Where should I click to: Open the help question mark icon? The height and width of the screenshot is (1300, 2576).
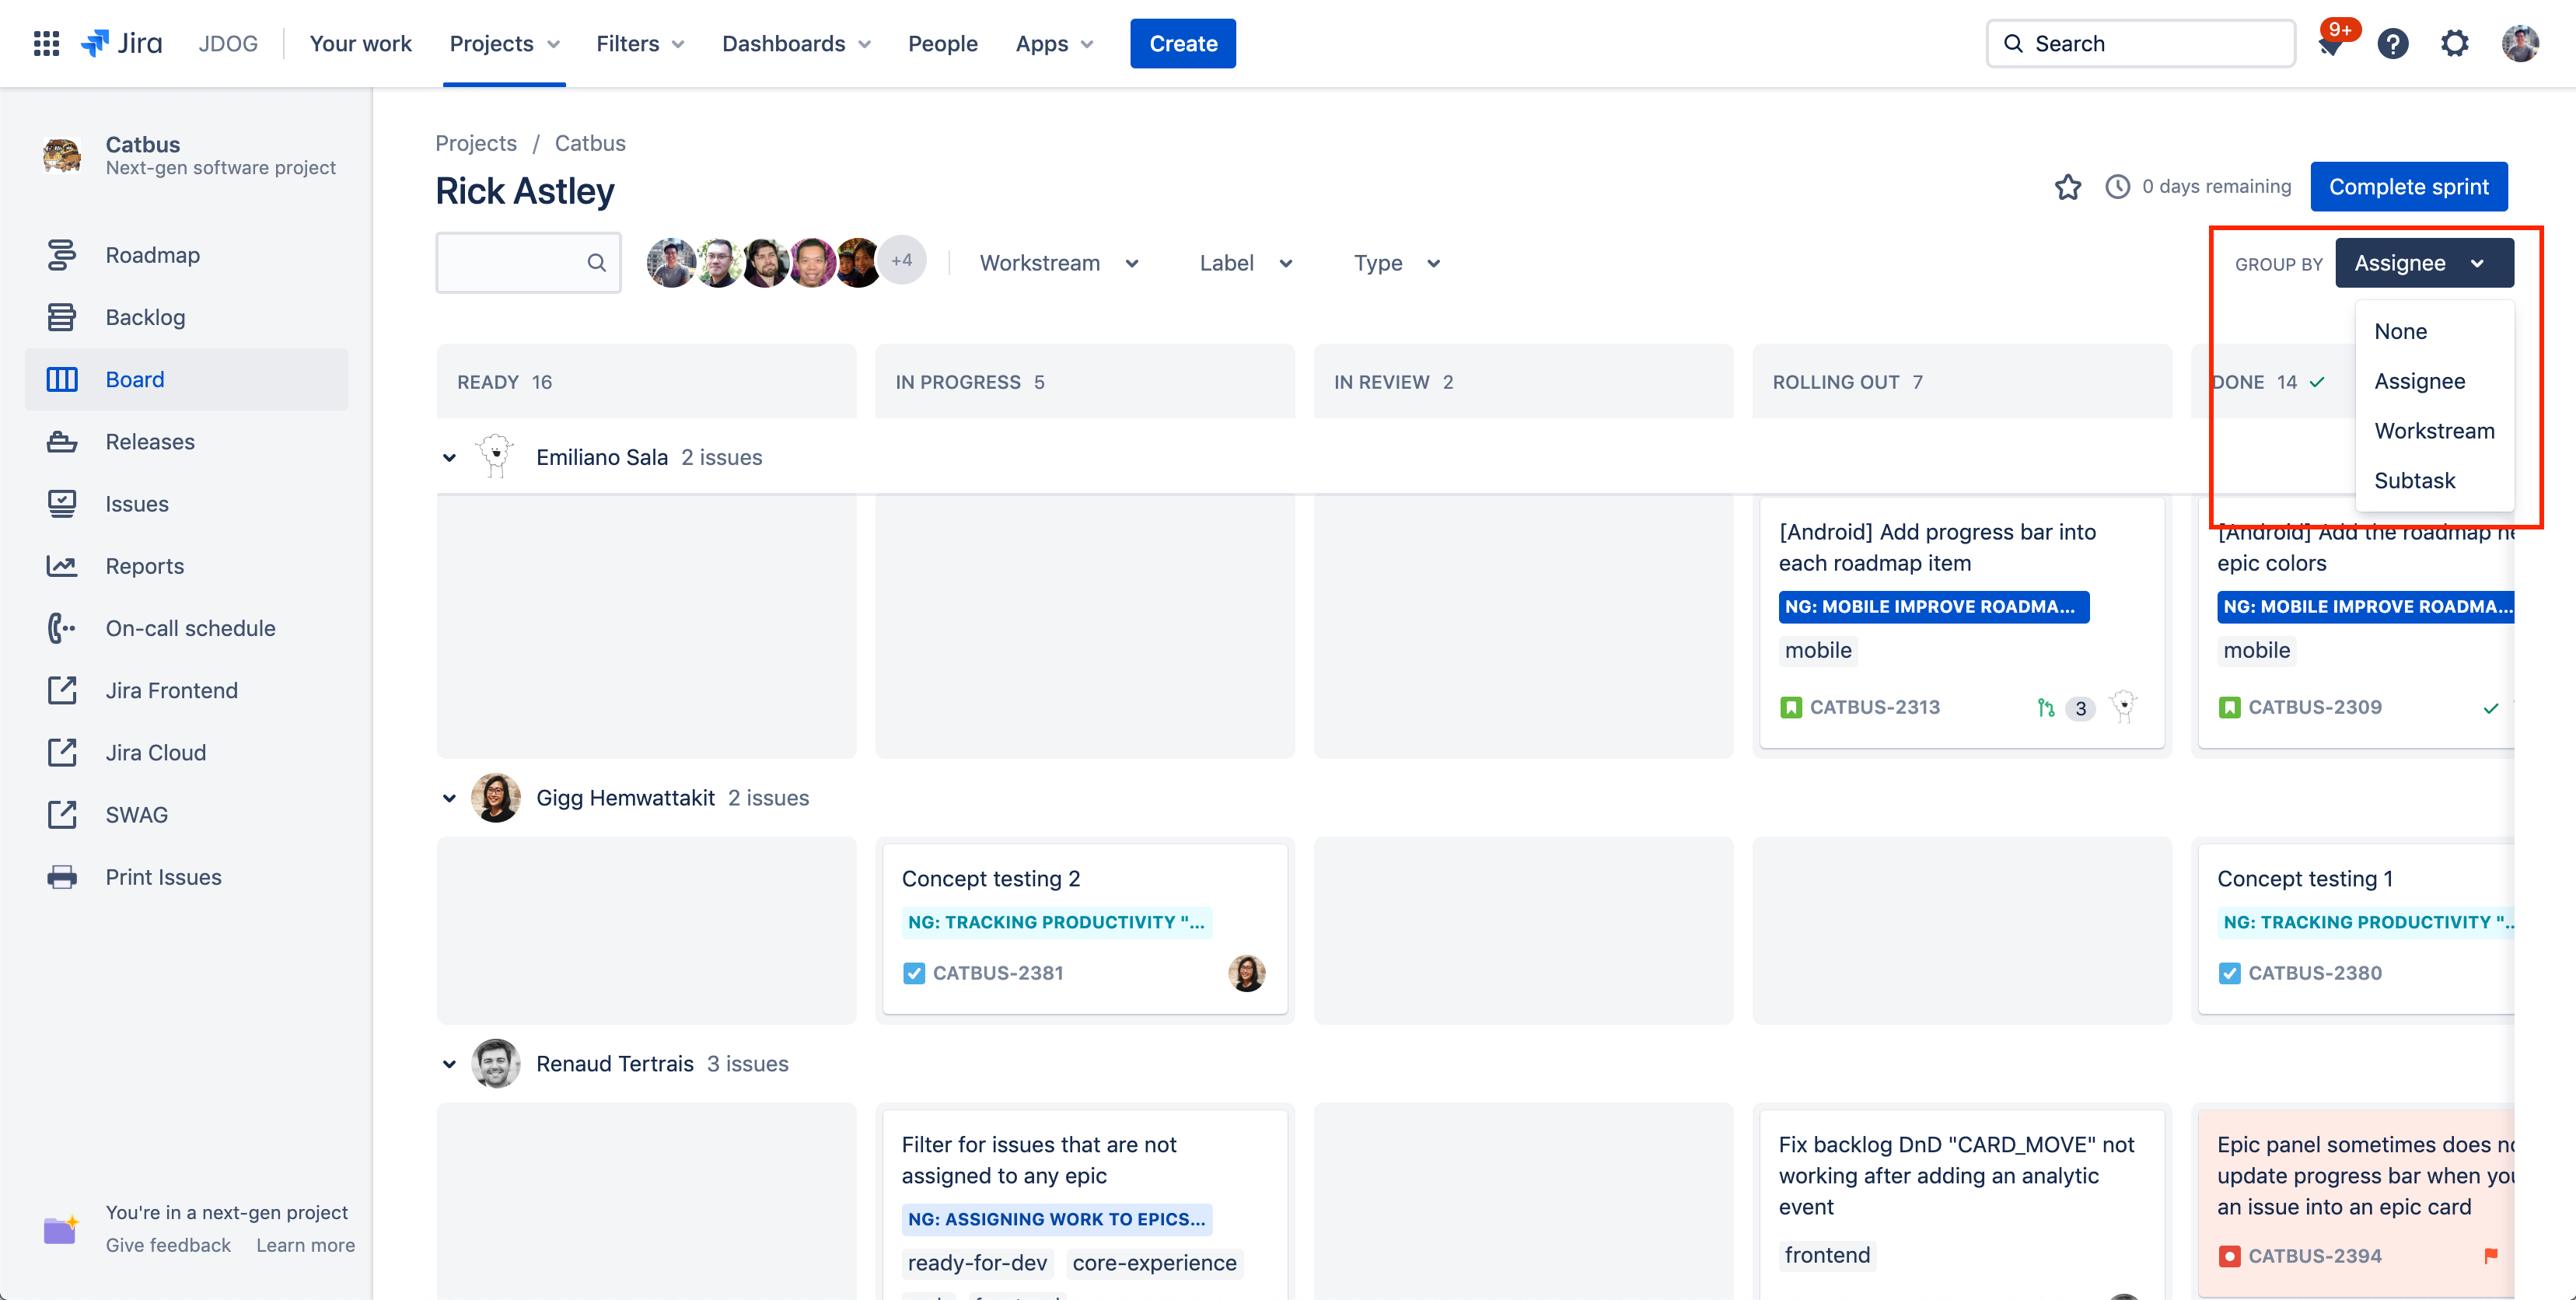pos(2393,44)
